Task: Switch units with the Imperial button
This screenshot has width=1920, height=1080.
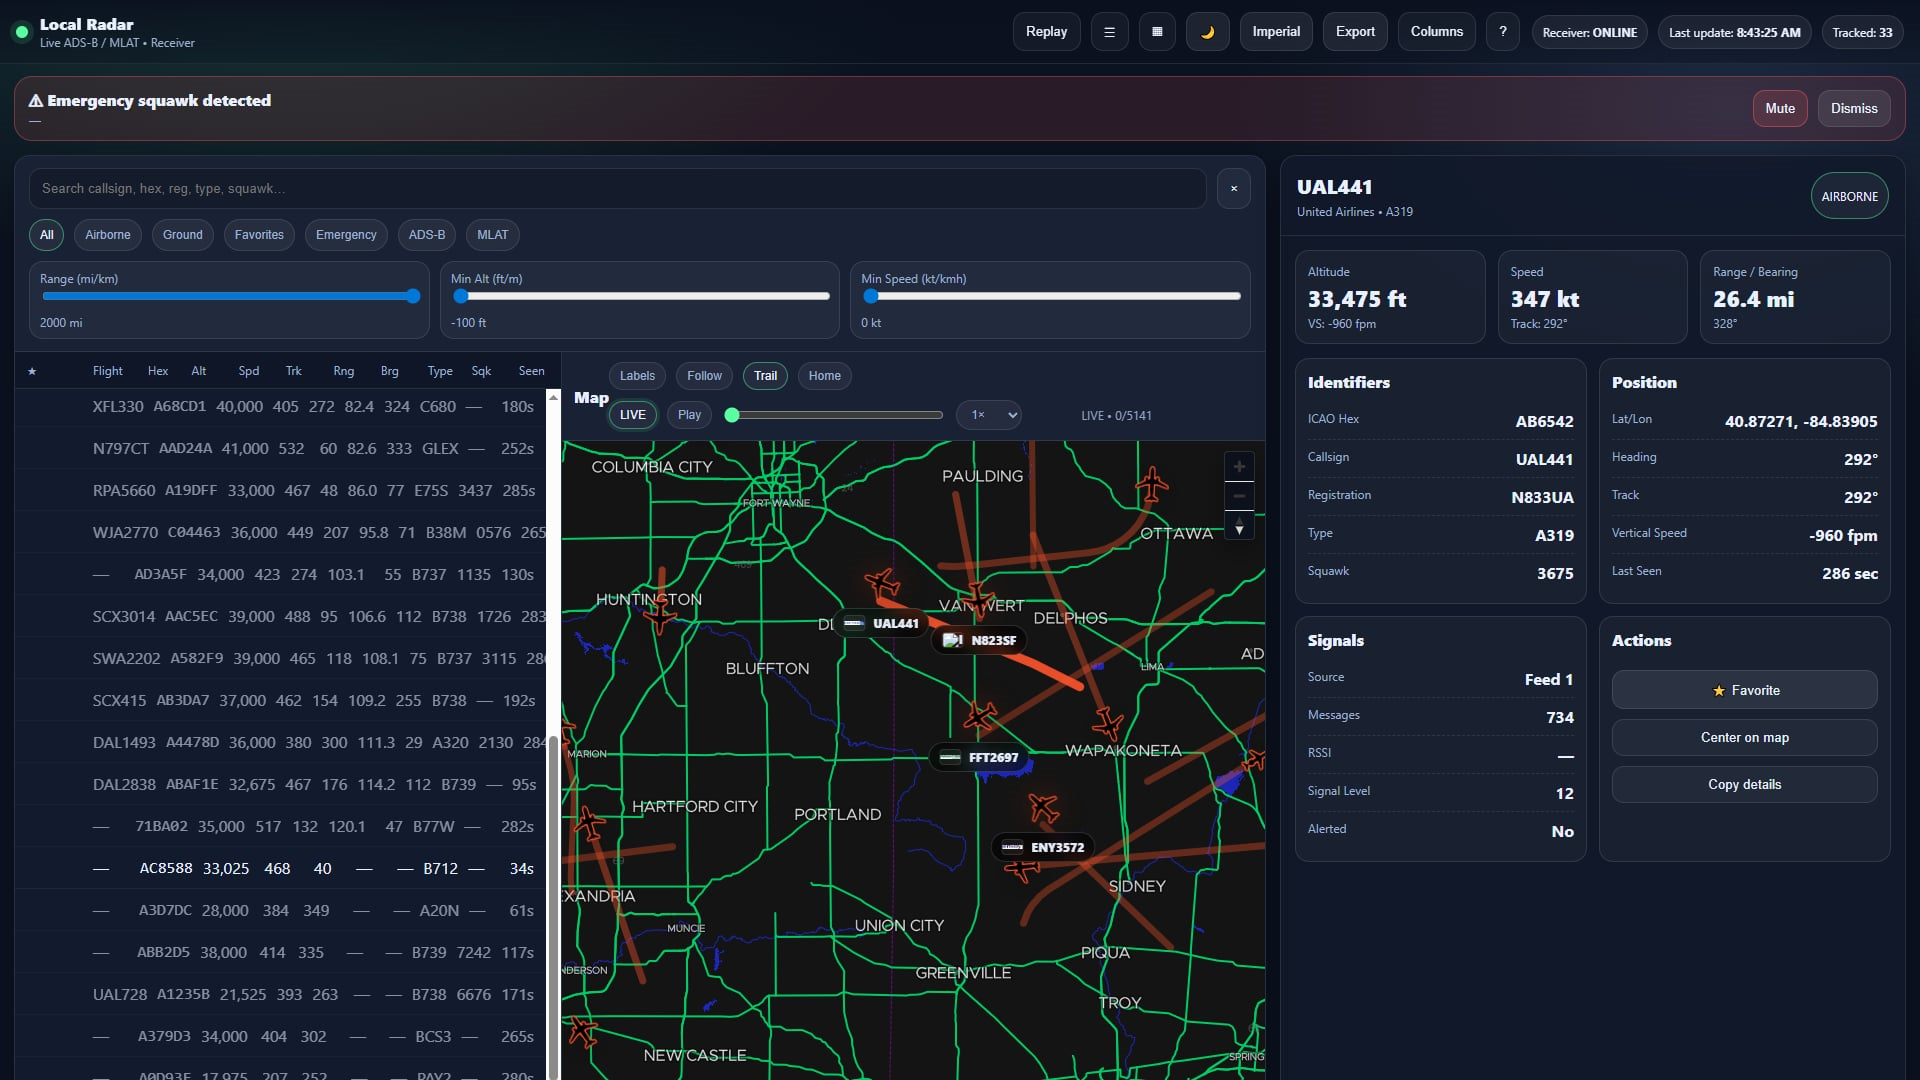Action: tap(1276, 32)
